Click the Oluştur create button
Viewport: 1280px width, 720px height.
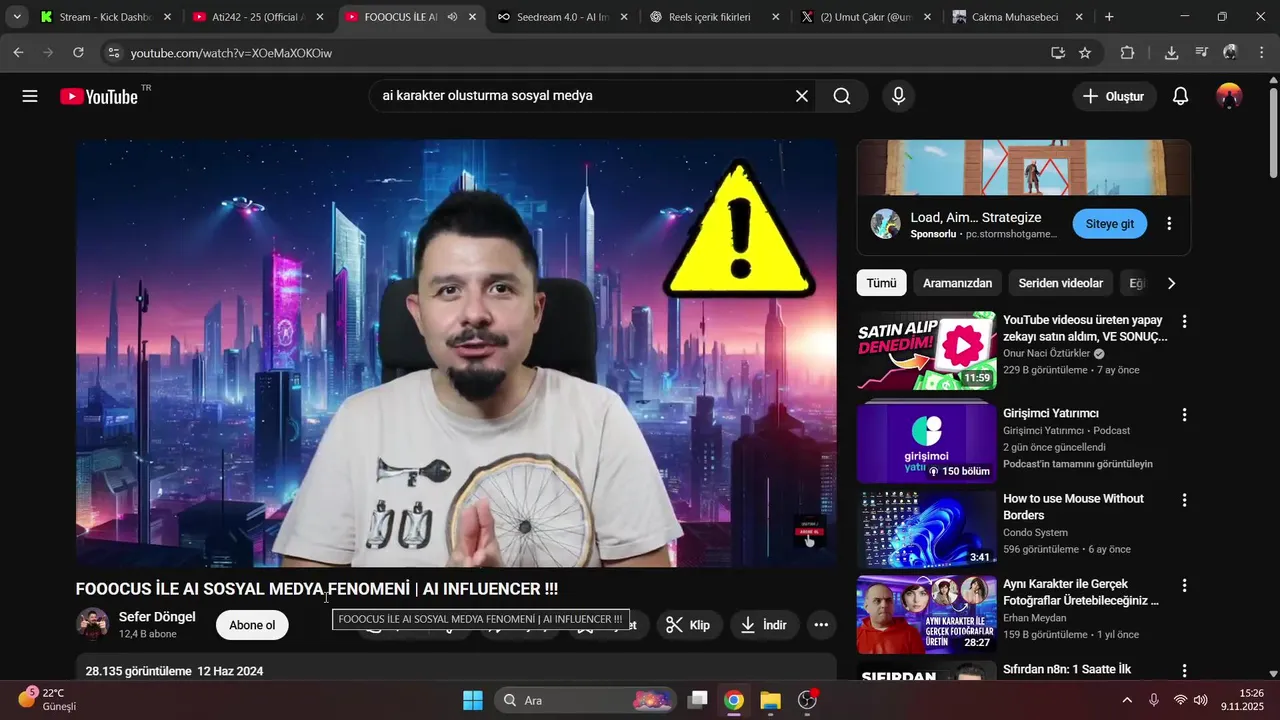pyautogui.click(x=1114, y=96)
